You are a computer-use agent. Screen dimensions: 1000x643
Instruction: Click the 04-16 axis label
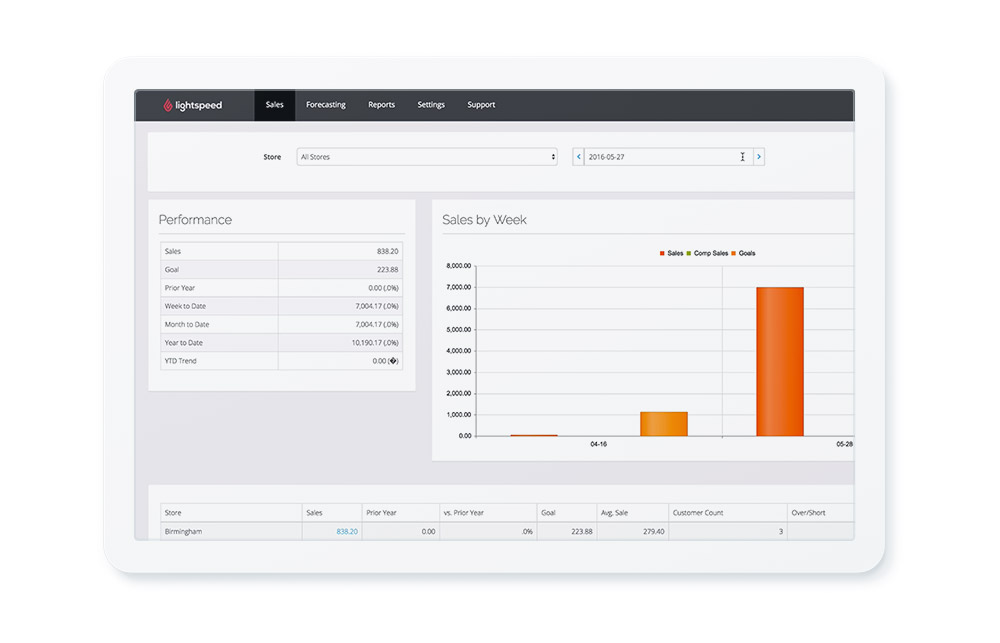(x=598, y=444)
